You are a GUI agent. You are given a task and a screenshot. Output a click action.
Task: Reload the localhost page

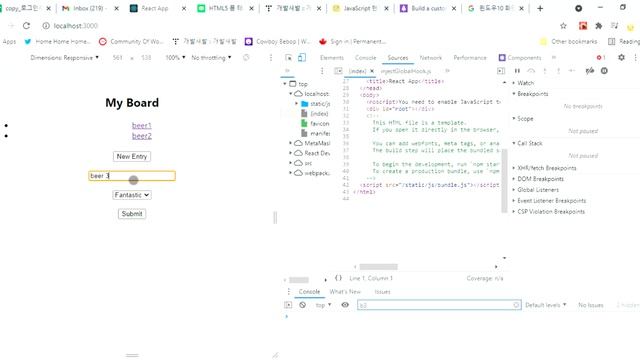(27, 26)
